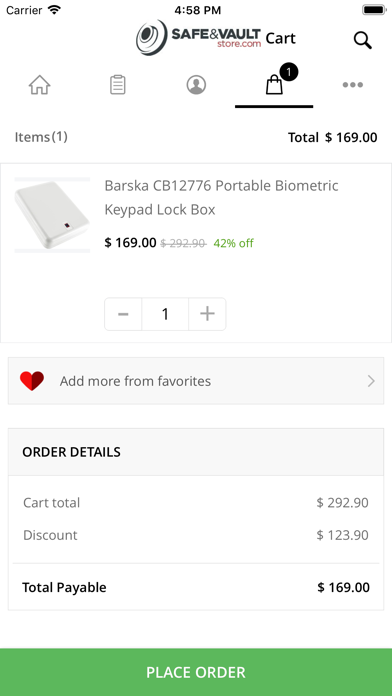The height and width of the screenshot is (696, 392).
Task: Open the account profile icon
Action: (x=196, y=85)
